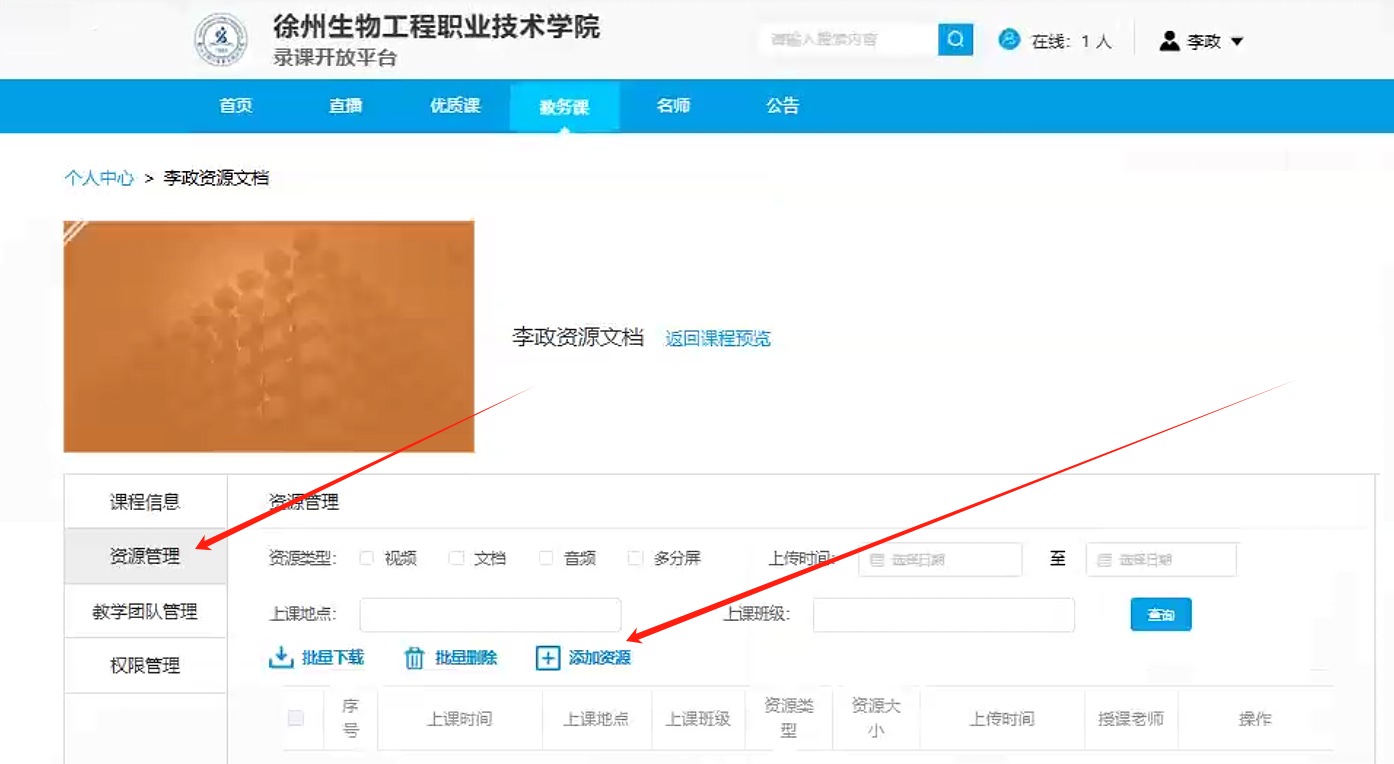
Task: Open the end date picker field
Action: tap(1161, 560)
